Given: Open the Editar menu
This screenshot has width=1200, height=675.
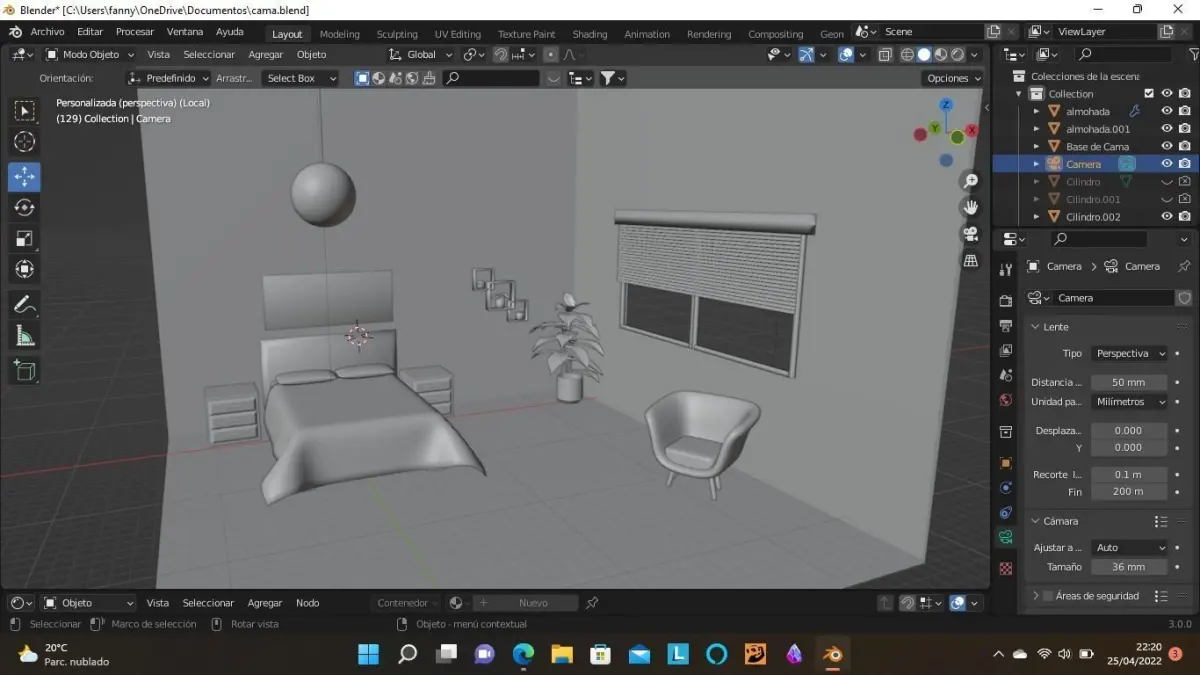Looking at the screenshot, I should pyautogui.click(x=90, y=32).
